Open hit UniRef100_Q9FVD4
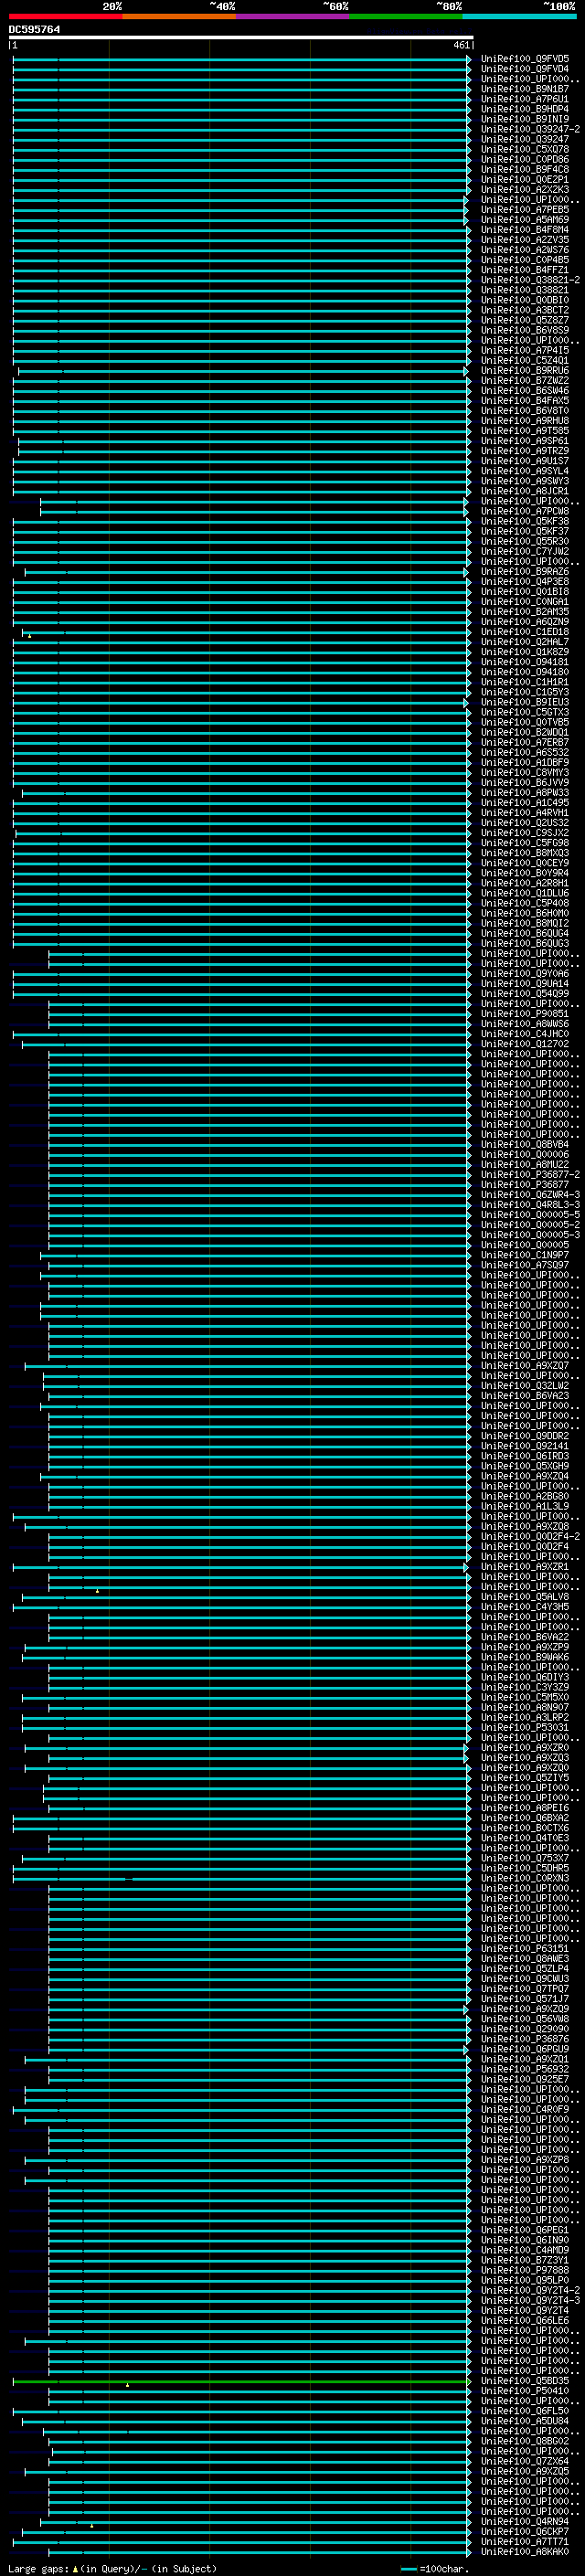 [525, 69]
